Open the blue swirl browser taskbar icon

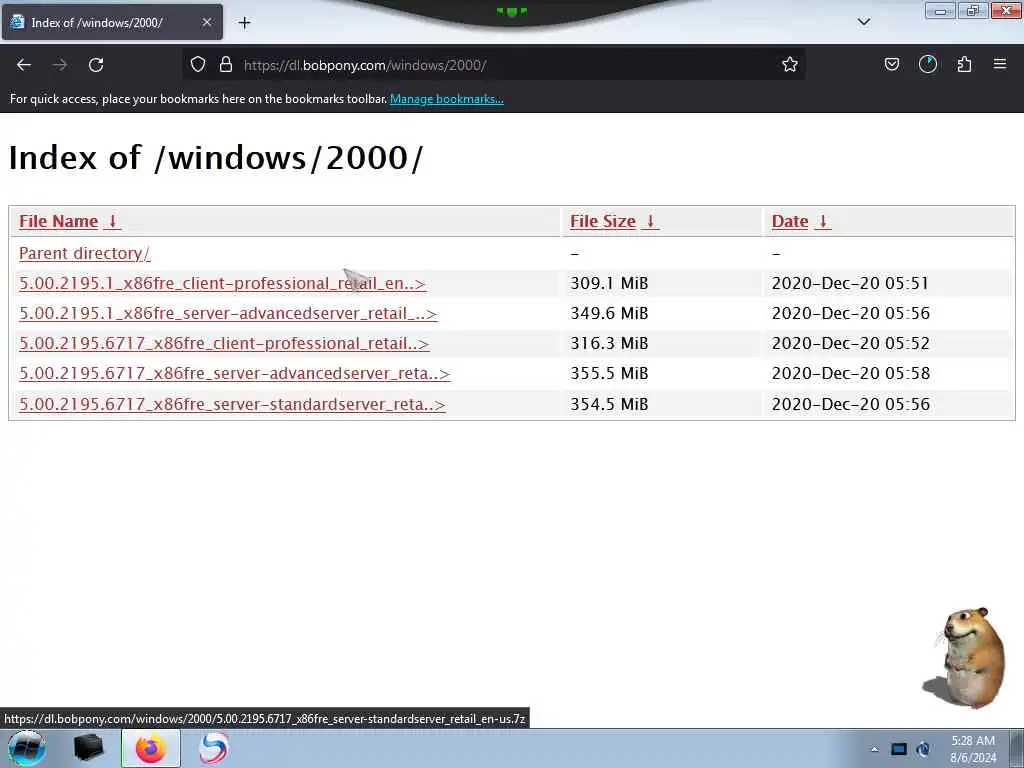pos(214,748)
